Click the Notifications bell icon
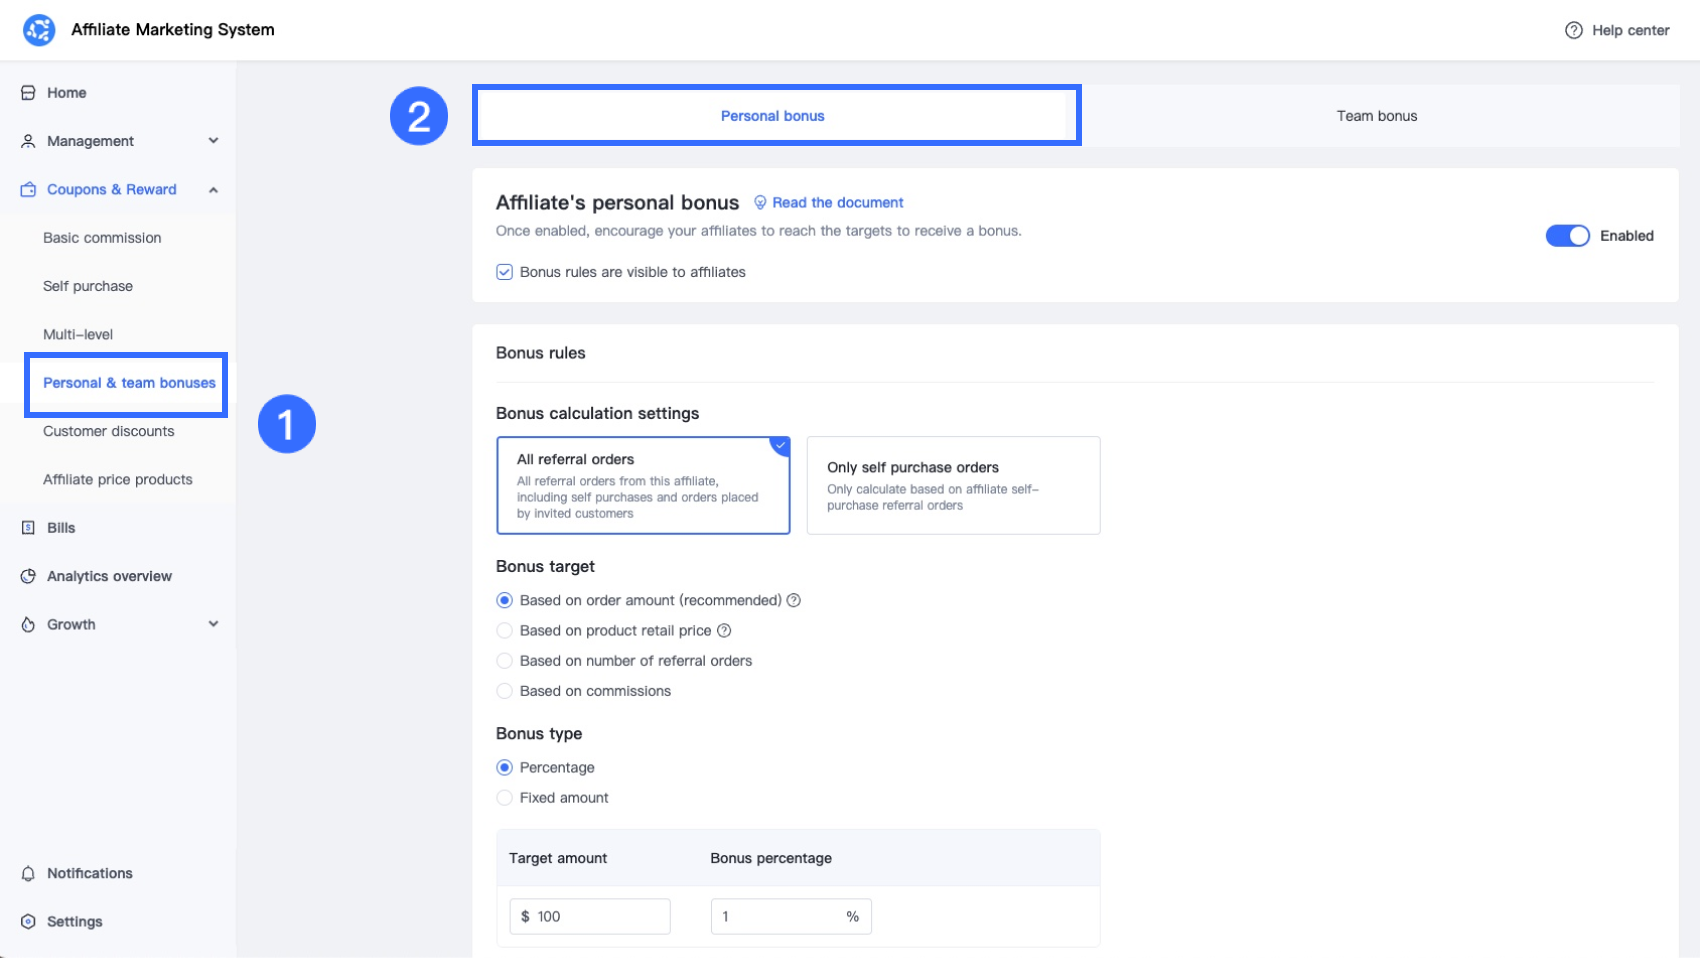 click(x=28, y=873)
